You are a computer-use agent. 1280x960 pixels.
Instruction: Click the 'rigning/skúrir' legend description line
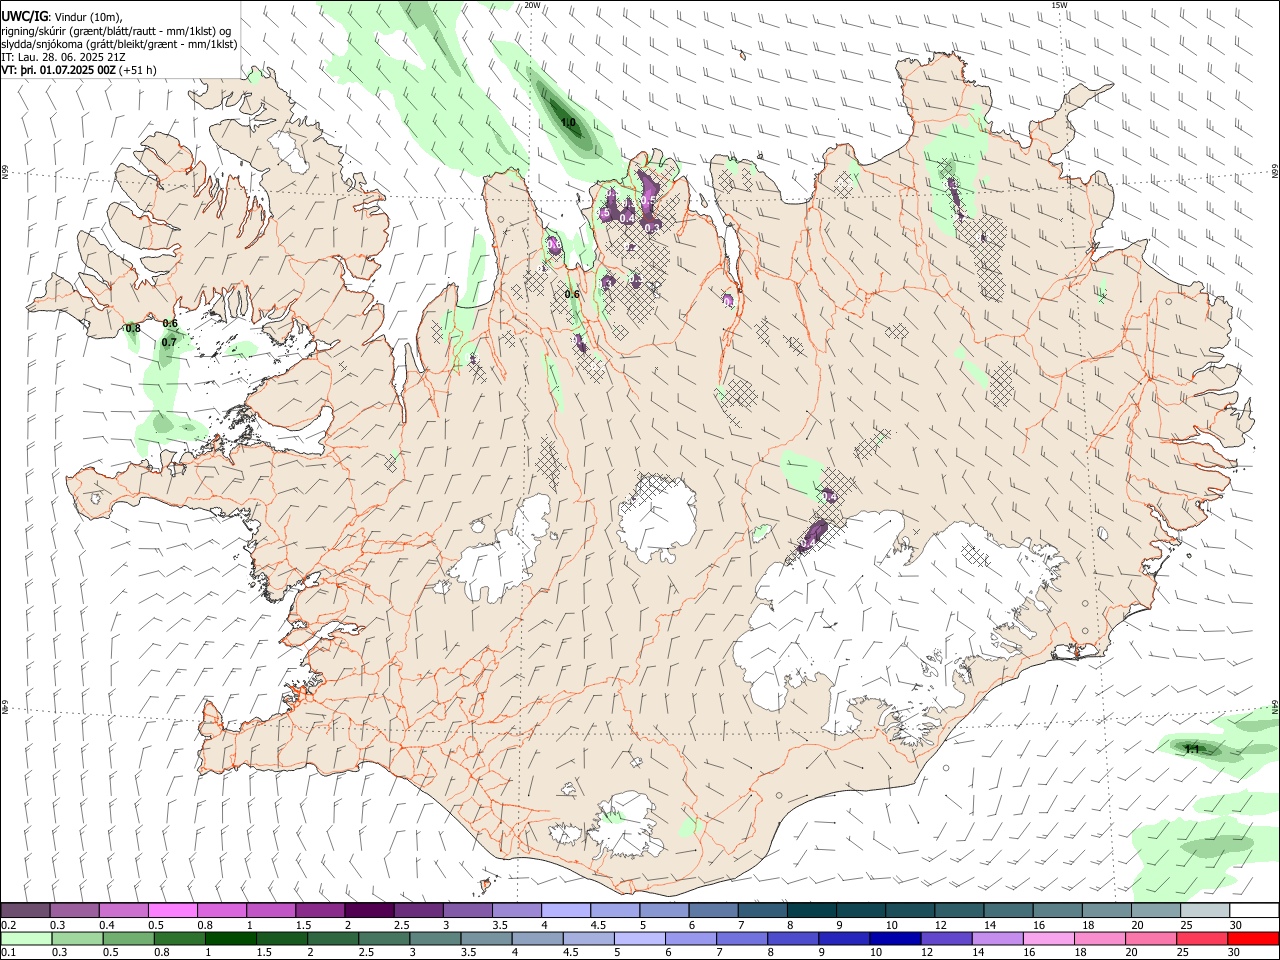coord(117,31)
